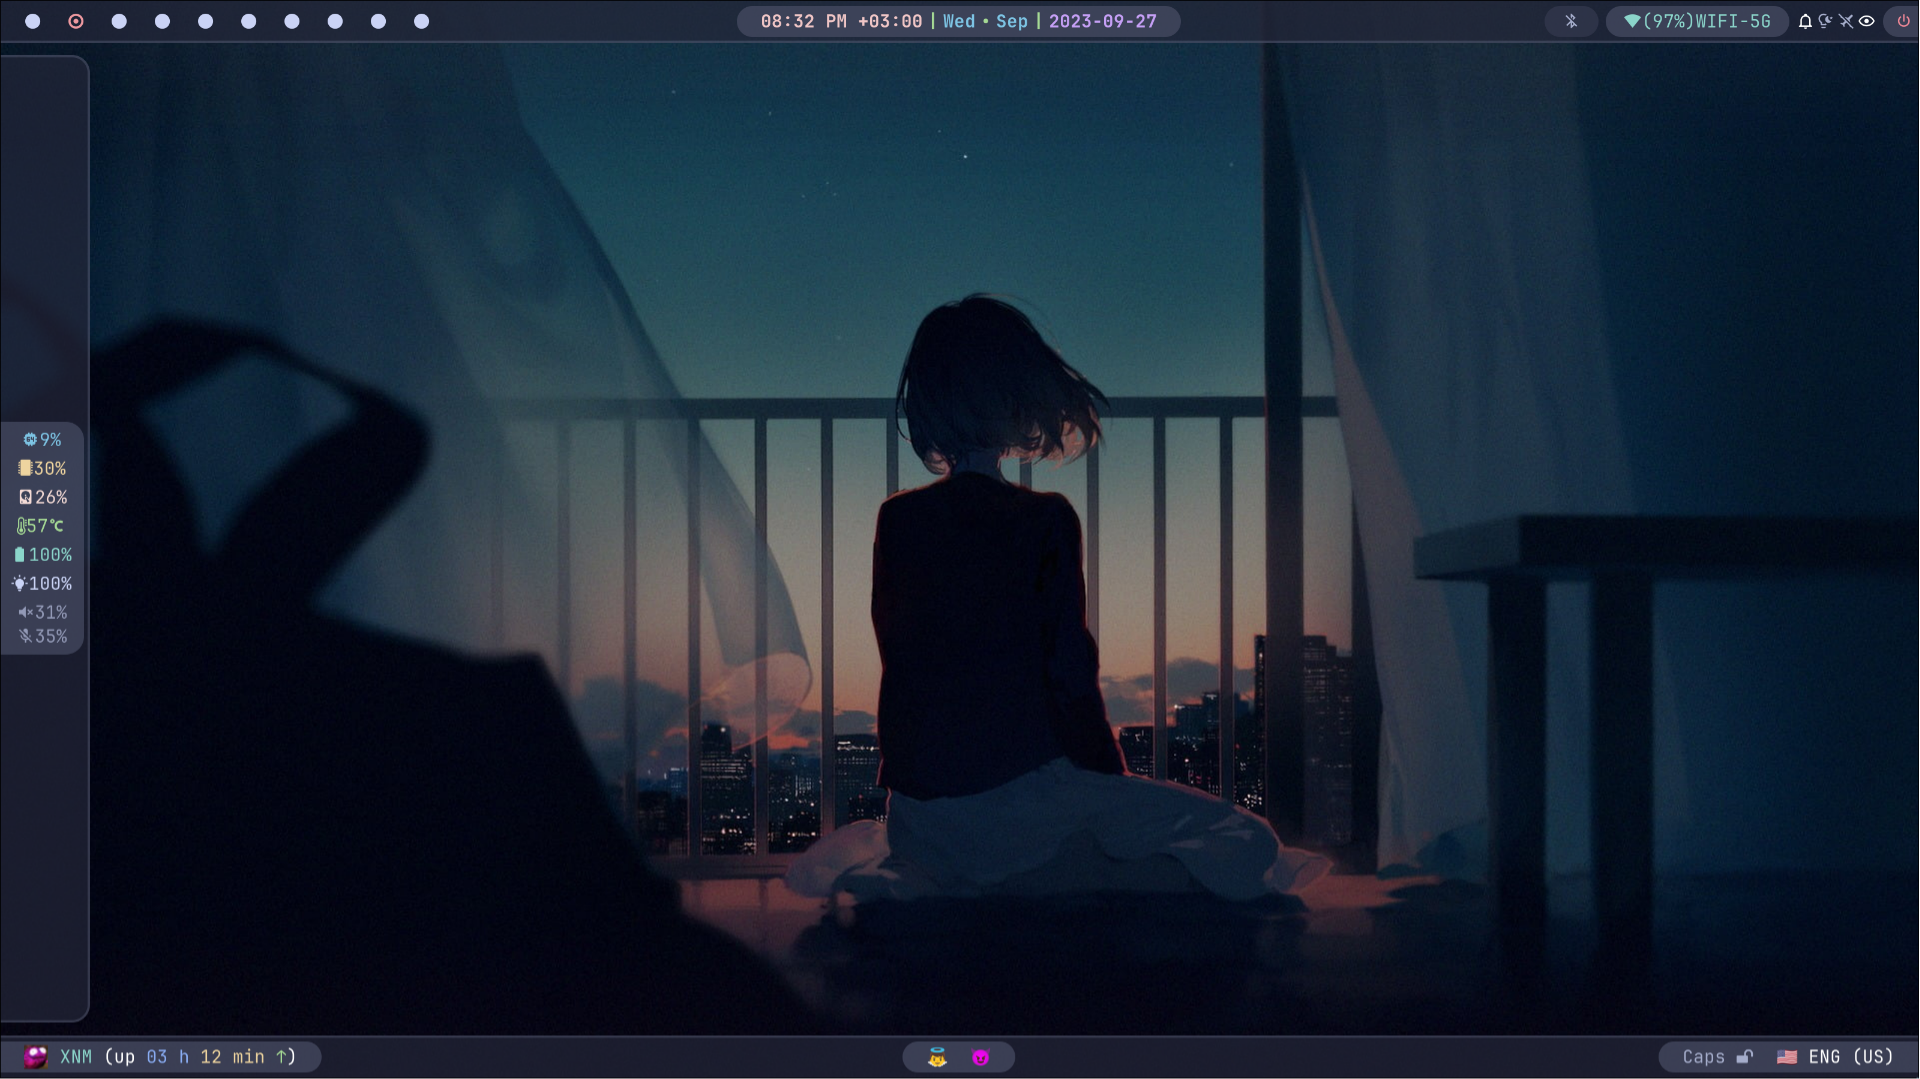Click the purple devil emoji icon

981,1057
